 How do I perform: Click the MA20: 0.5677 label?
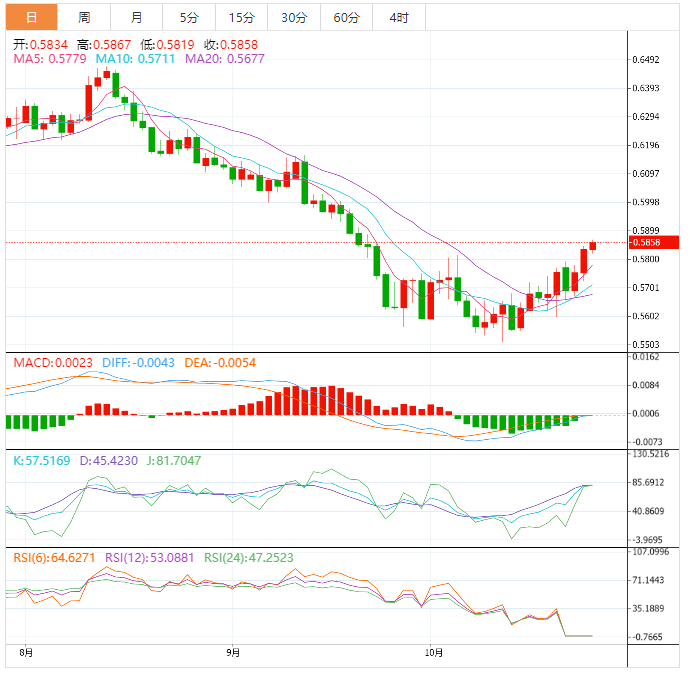tap(224, 59)
